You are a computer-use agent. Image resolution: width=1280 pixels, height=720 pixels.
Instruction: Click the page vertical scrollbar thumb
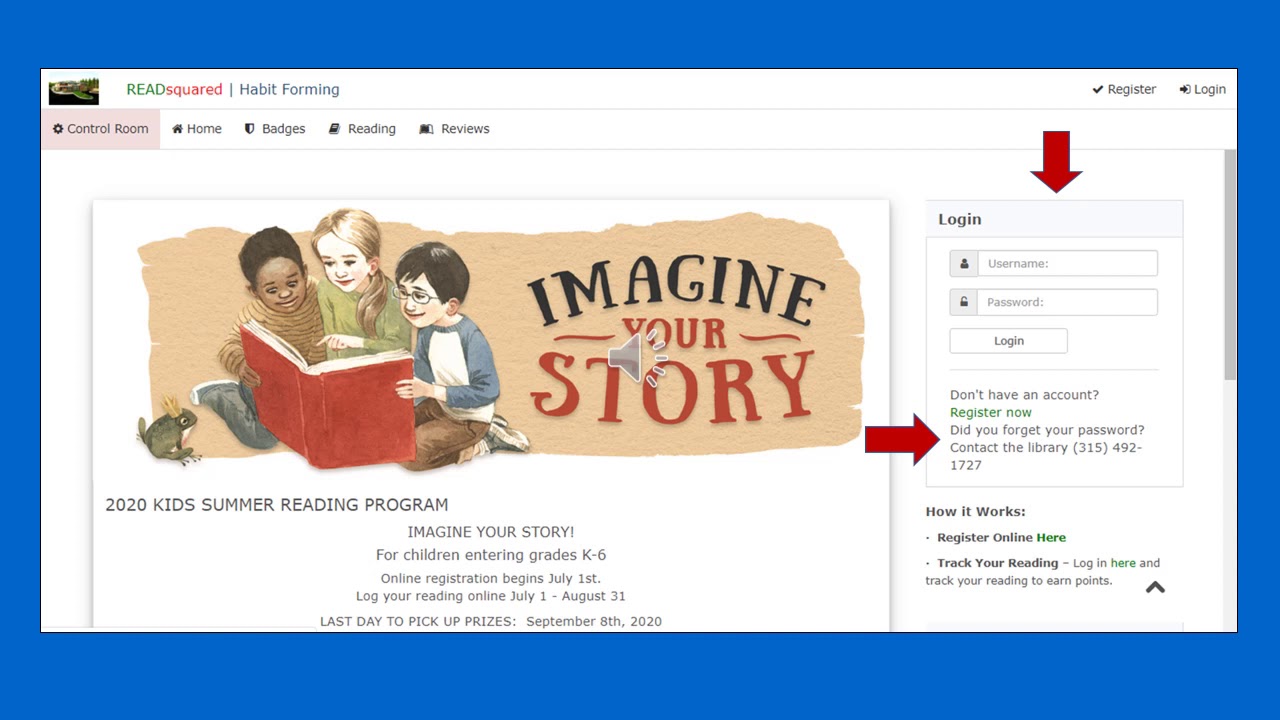coord(1230,265)
